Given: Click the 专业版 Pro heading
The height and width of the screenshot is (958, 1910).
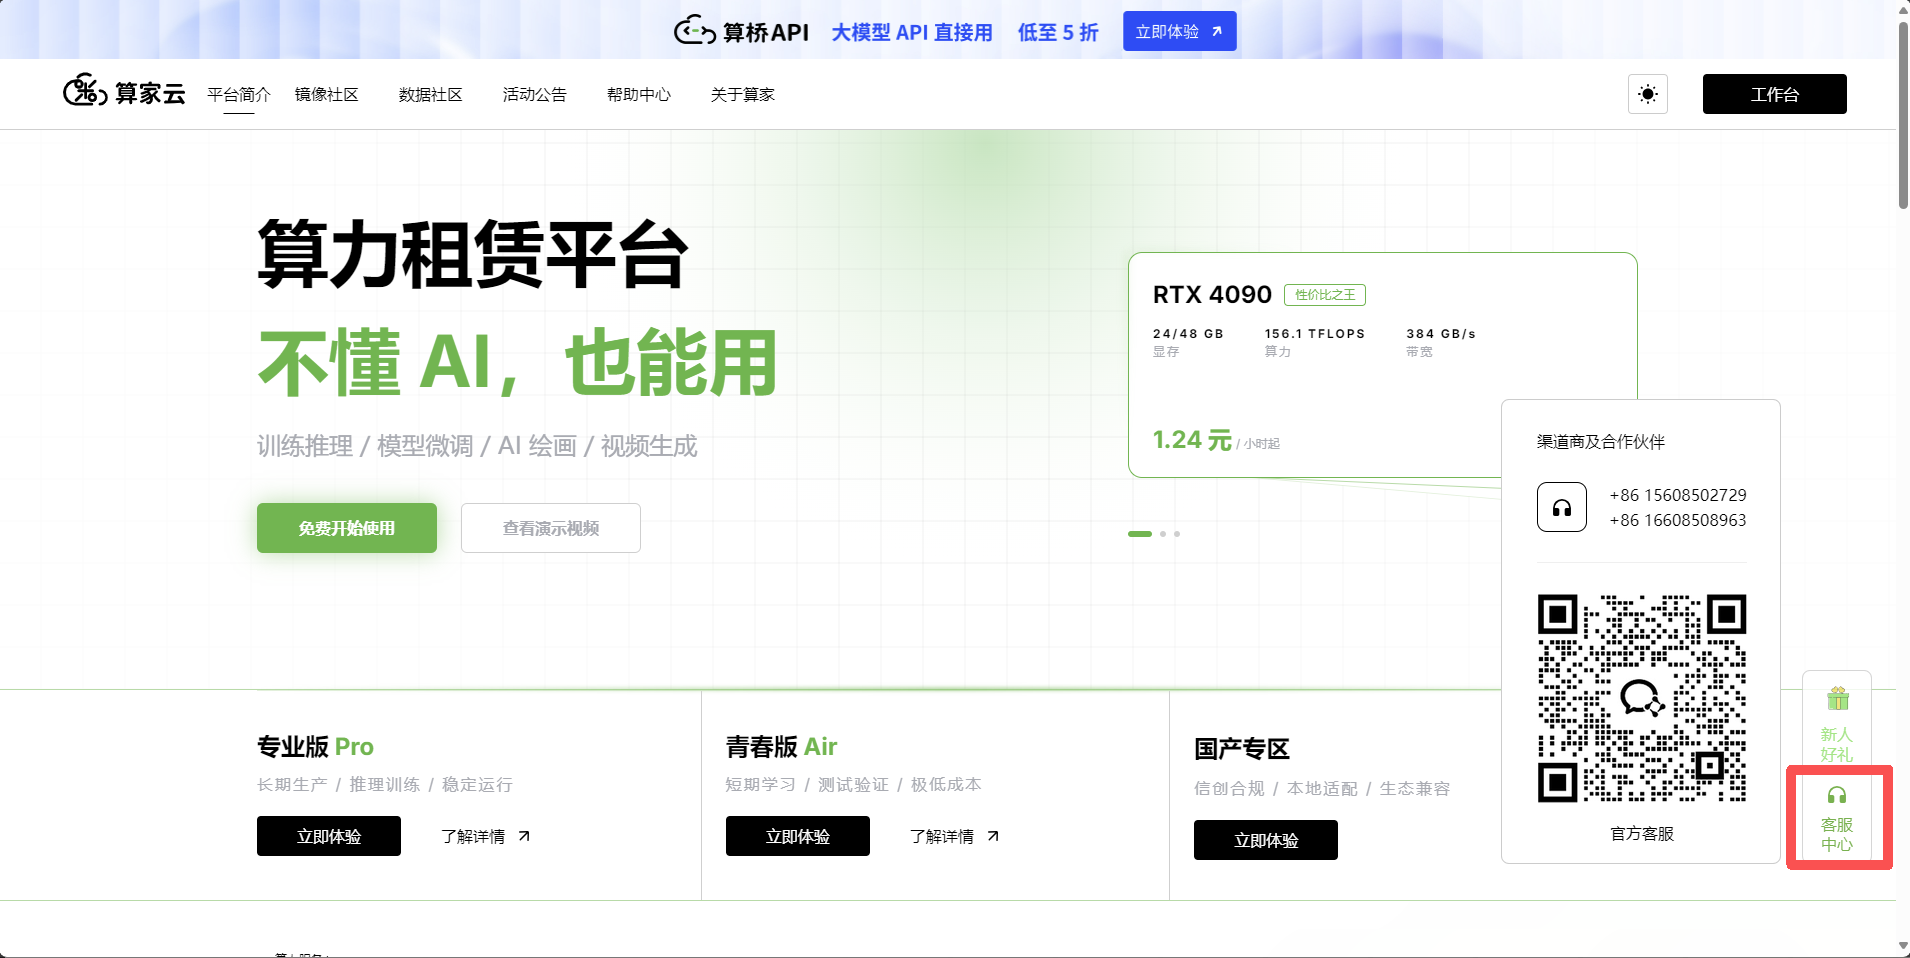Looking at the screenshot, I should 315,747.
